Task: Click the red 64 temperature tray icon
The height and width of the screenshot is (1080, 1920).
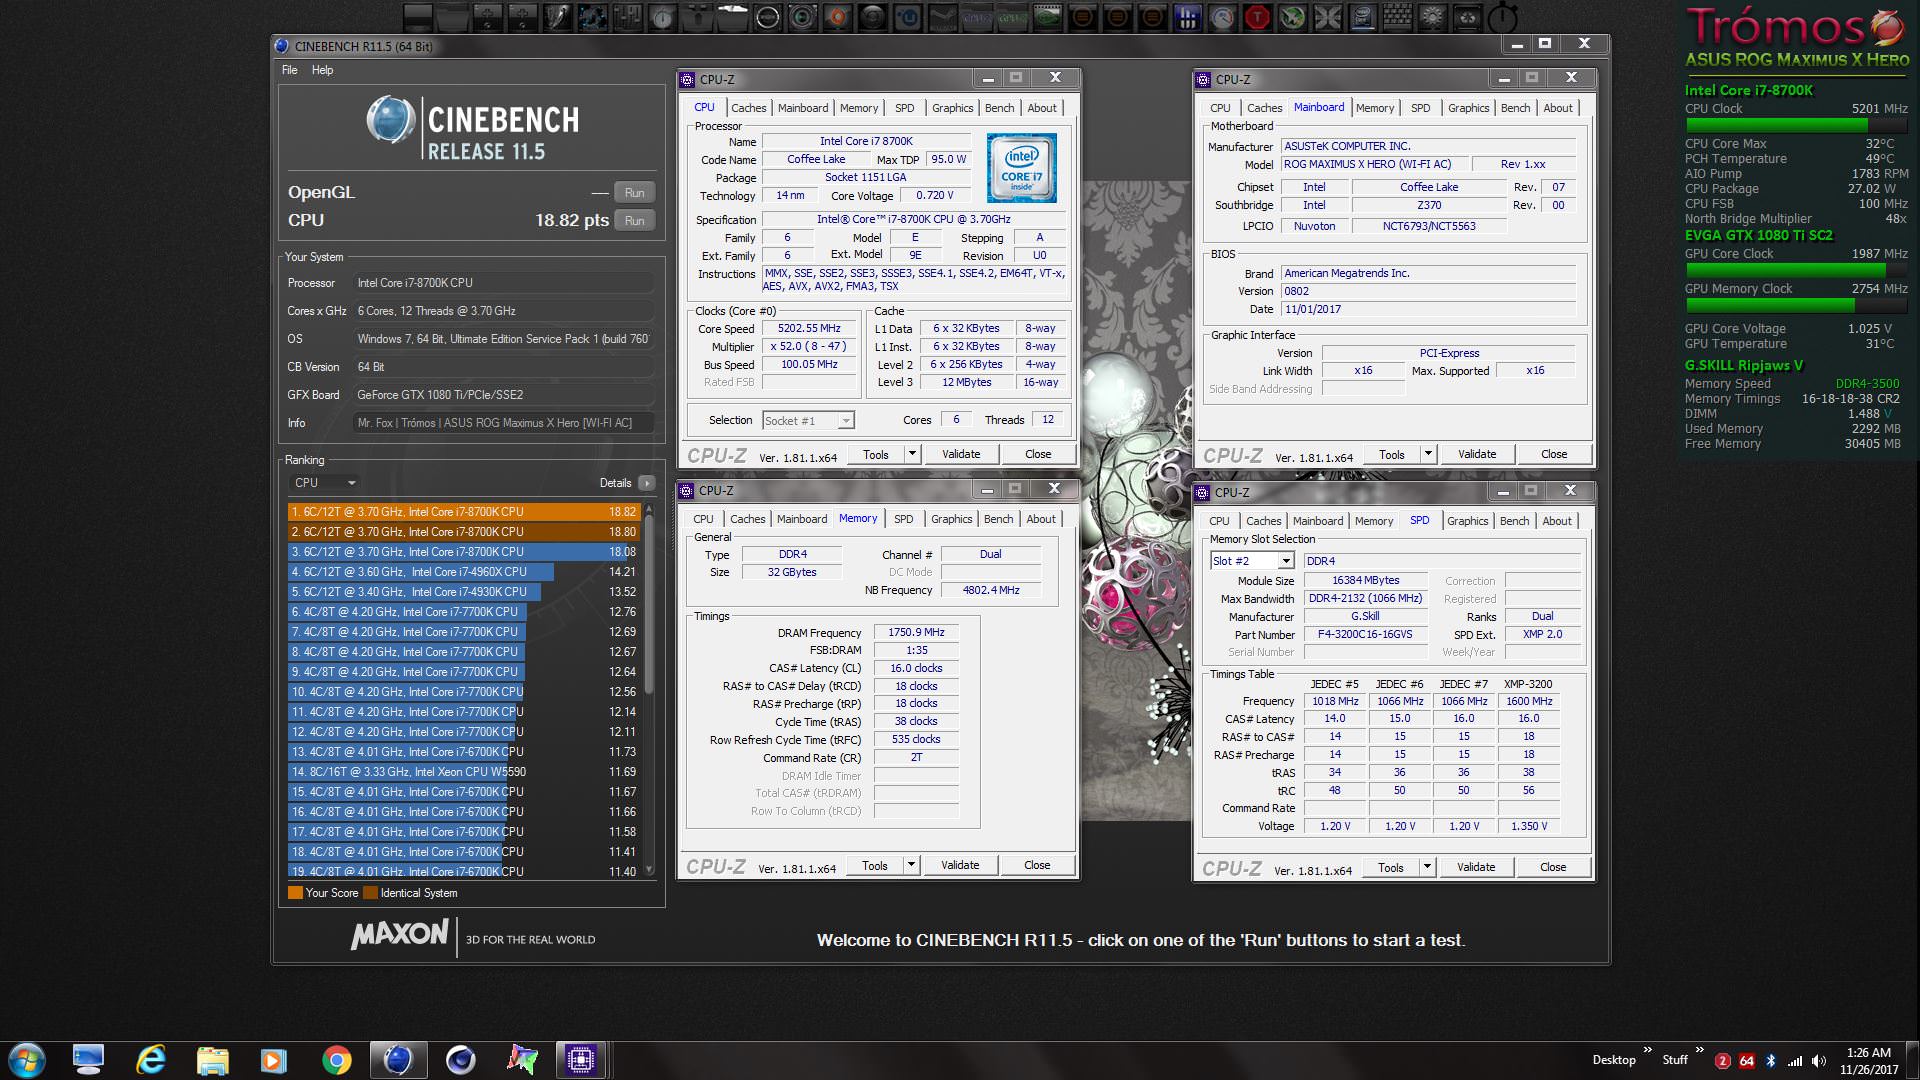Action: [x=1746, y=1061]
